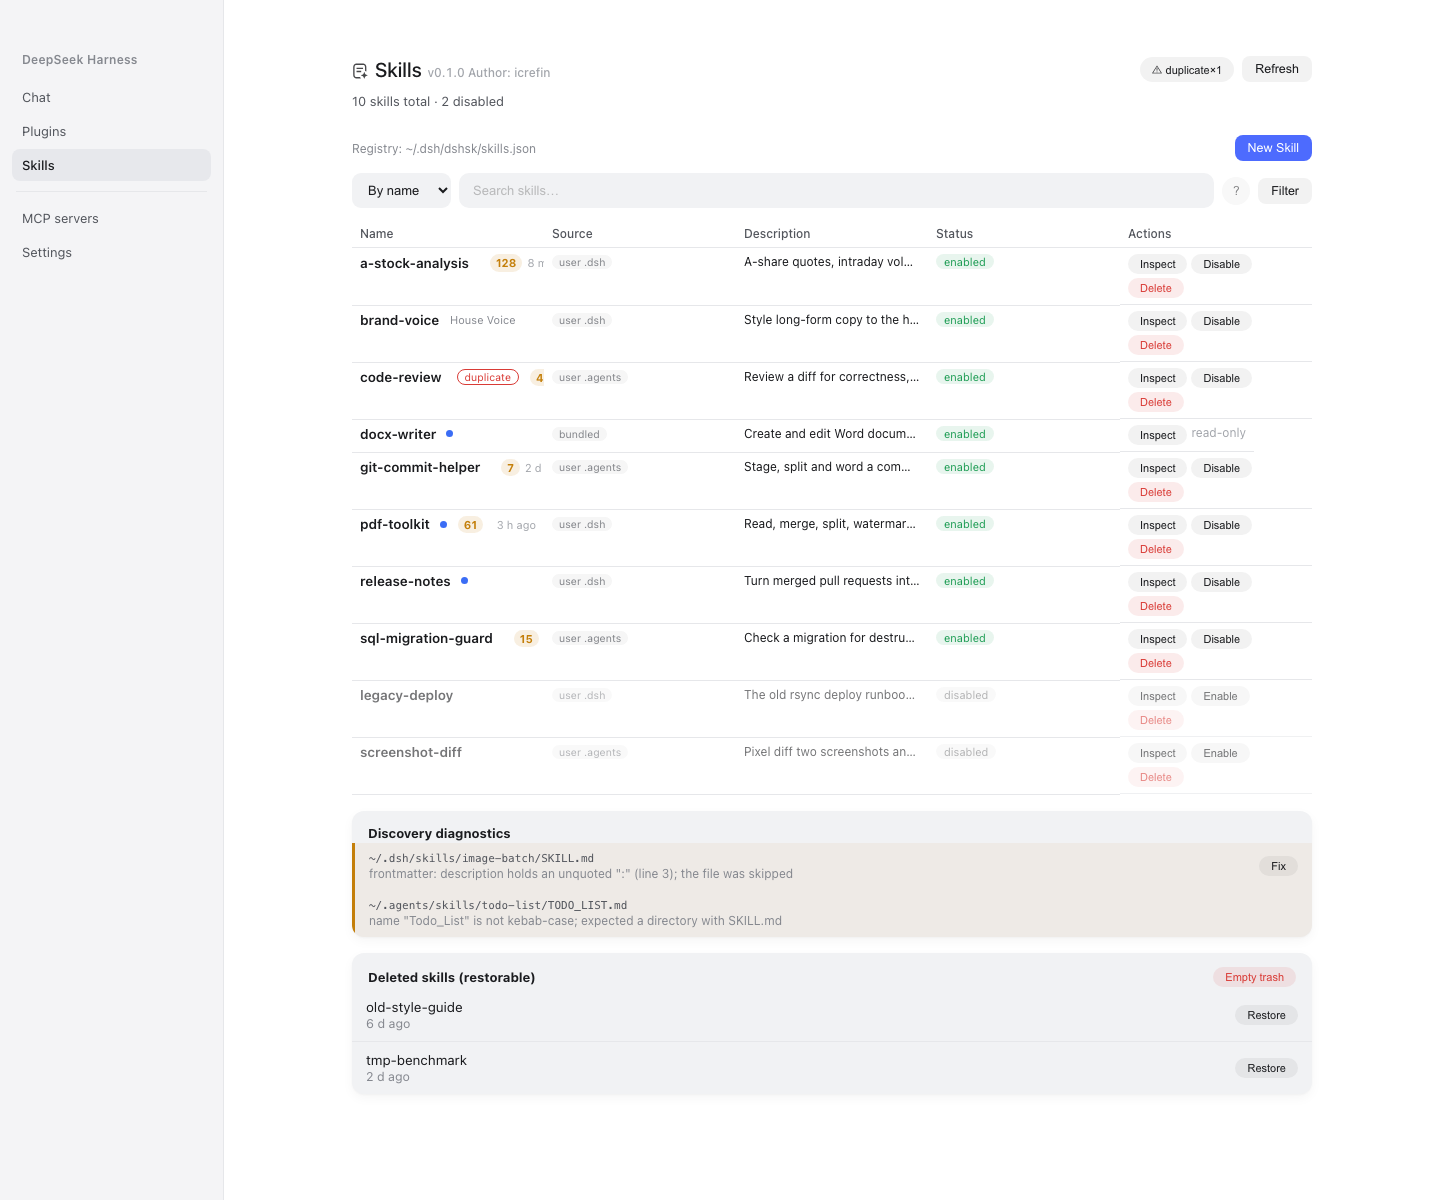Click the Status column header
1440x1200 pixels.
(x=954, y=234)
